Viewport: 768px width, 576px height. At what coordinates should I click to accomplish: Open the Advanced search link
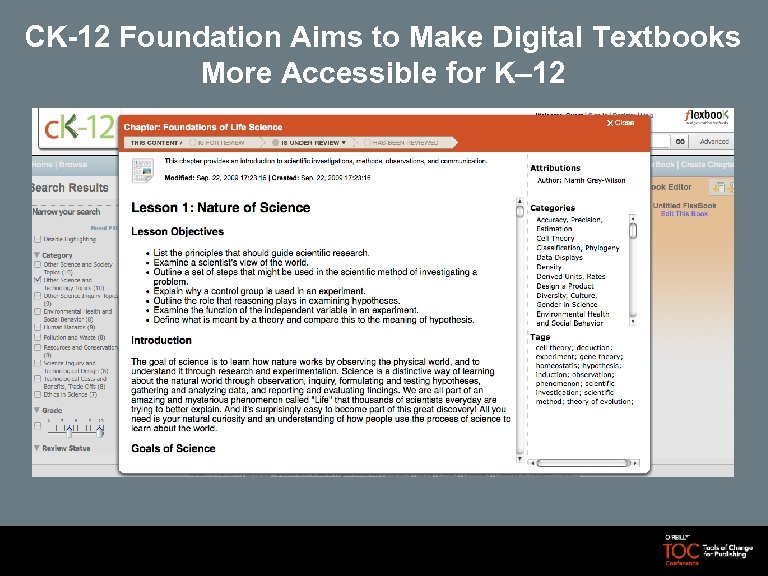[x=714, y=142]
